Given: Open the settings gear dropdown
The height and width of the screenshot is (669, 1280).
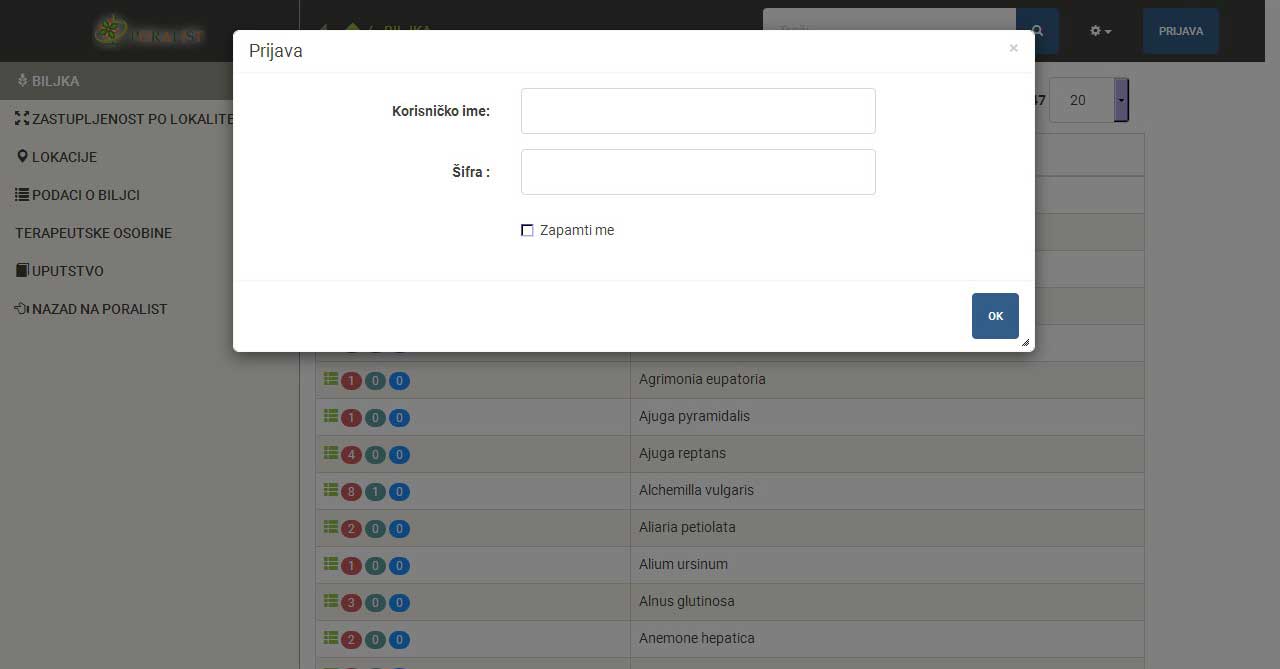Looking at the screenshot, I should (x=1100, y=31).
